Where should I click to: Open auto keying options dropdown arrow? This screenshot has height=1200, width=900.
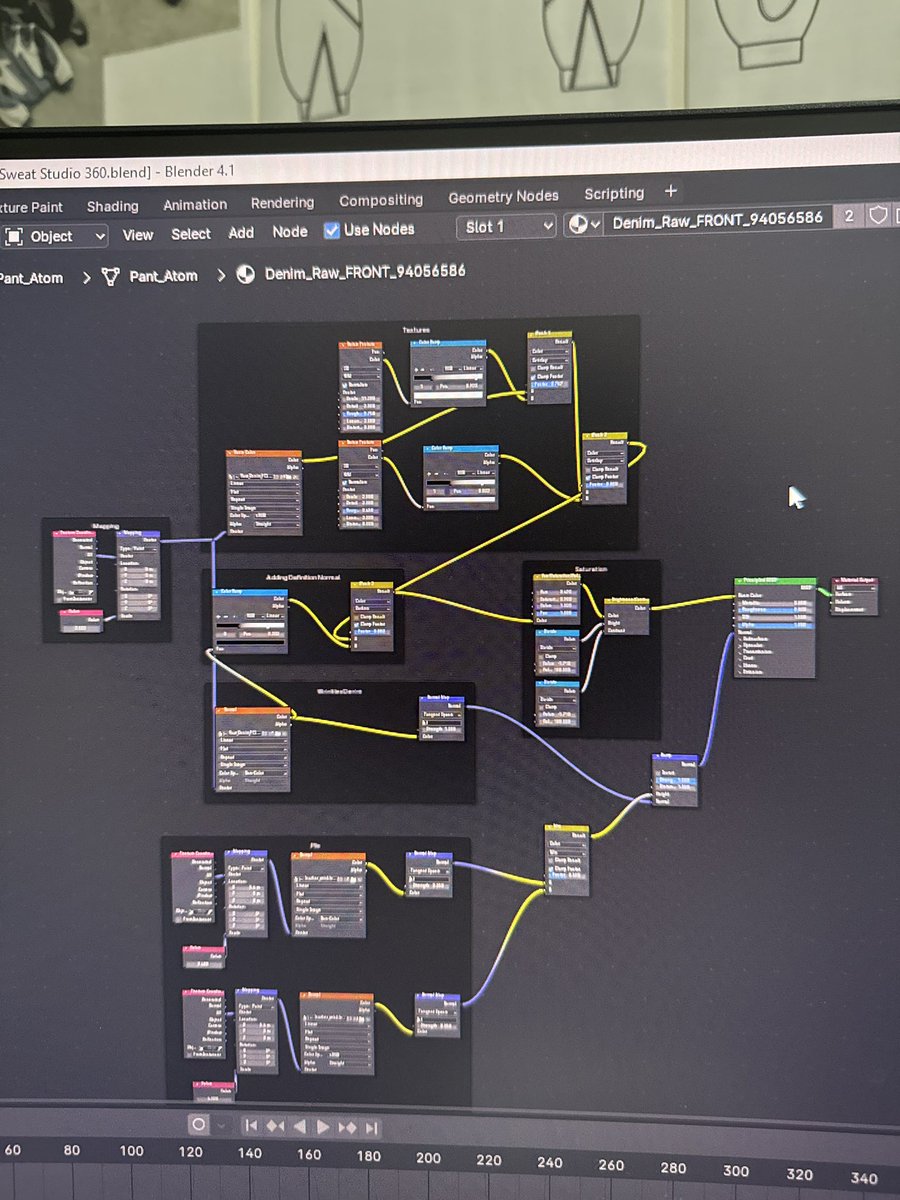221,1126
